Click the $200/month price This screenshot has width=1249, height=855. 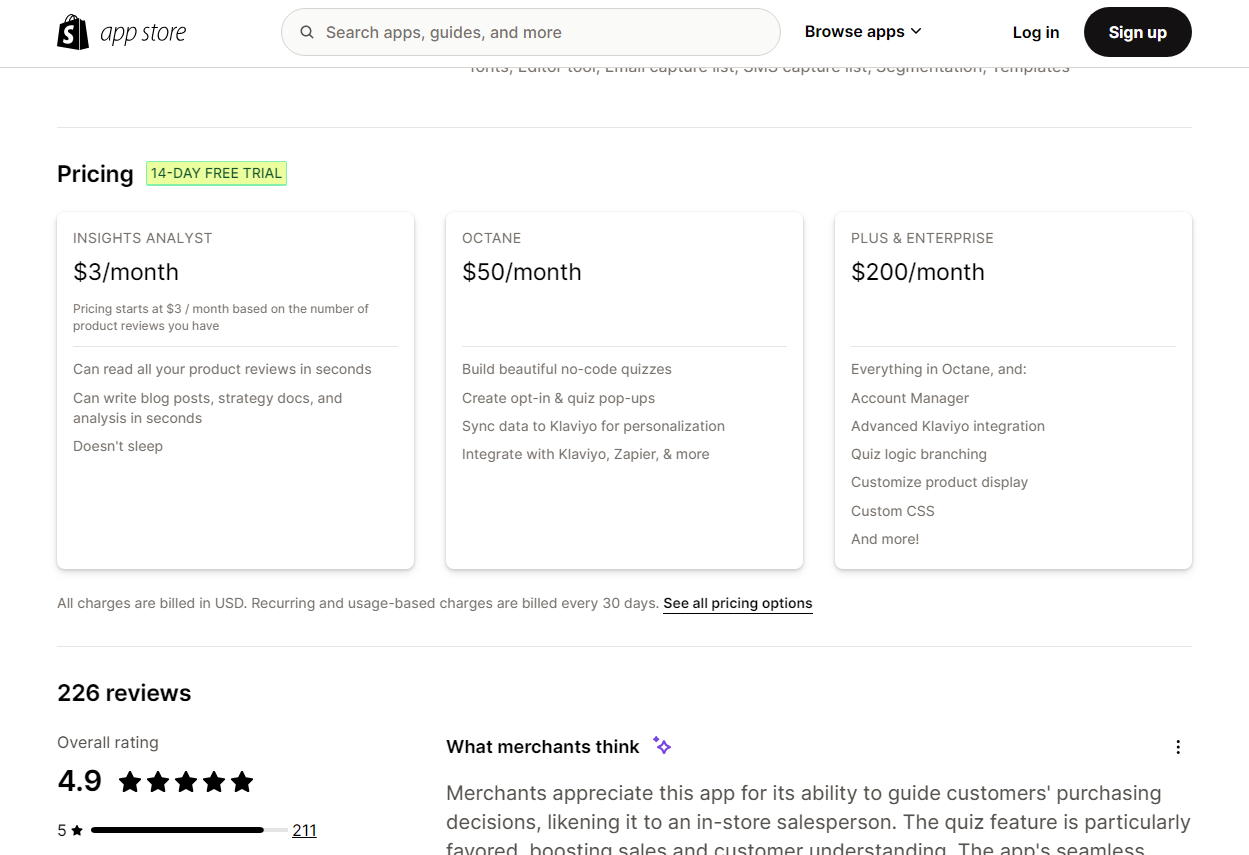pos(917,272)
